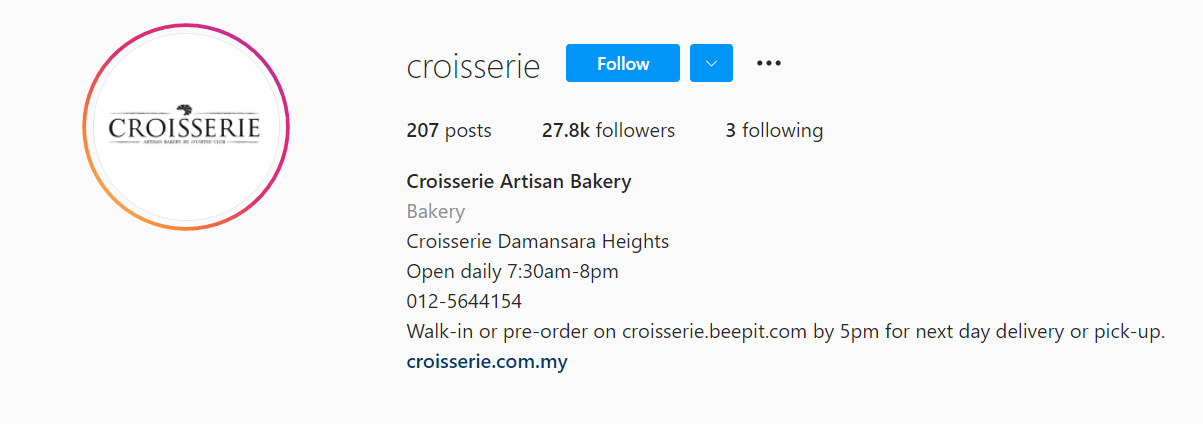Viewport: 1203px width, 424px height.
Task: View the 27.8k followers list
Action: click(608, 130)
